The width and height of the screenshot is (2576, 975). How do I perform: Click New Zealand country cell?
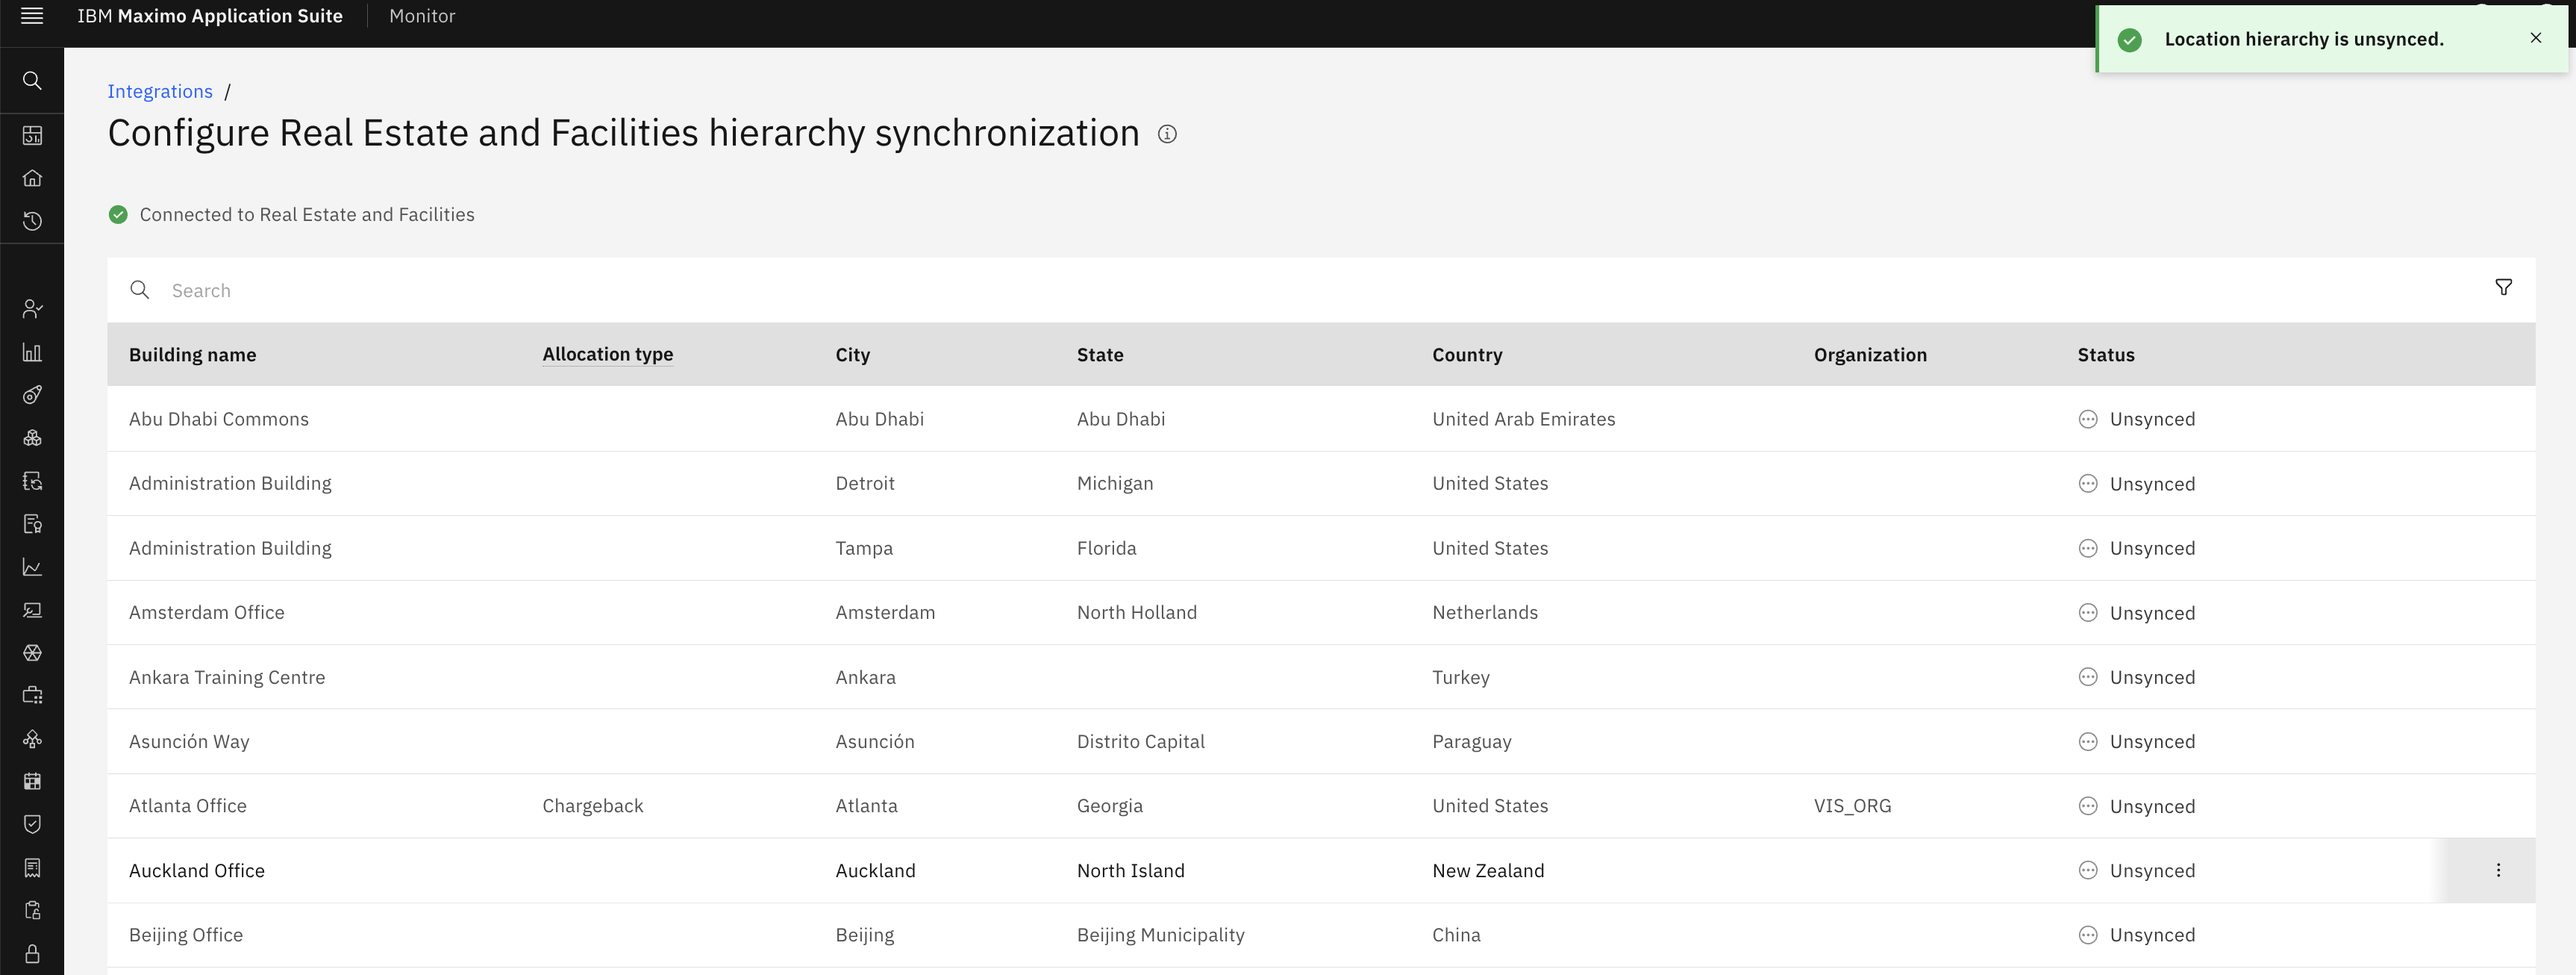tap(1488, 871)
